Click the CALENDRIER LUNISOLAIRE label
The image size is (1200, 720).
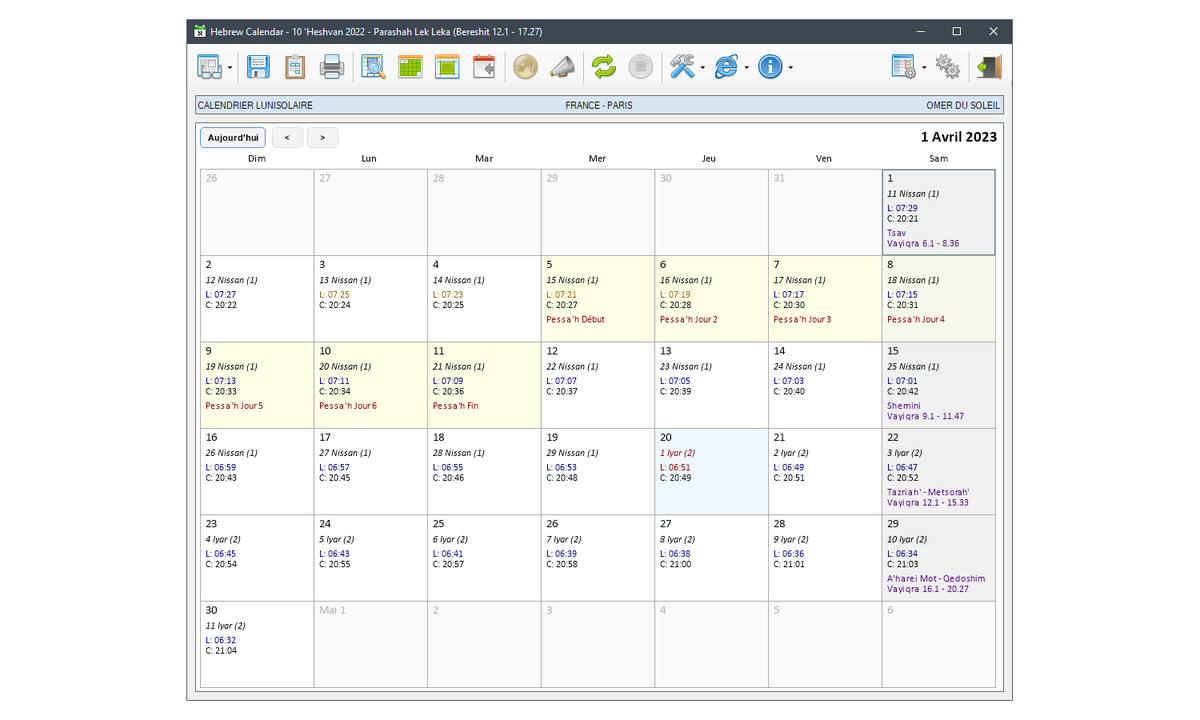click(x=255, y=105)
